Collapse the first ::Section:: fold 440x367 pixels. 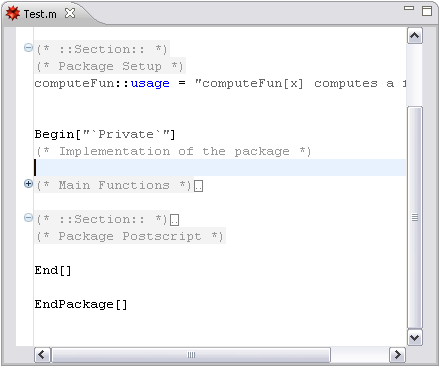(28, 48)
